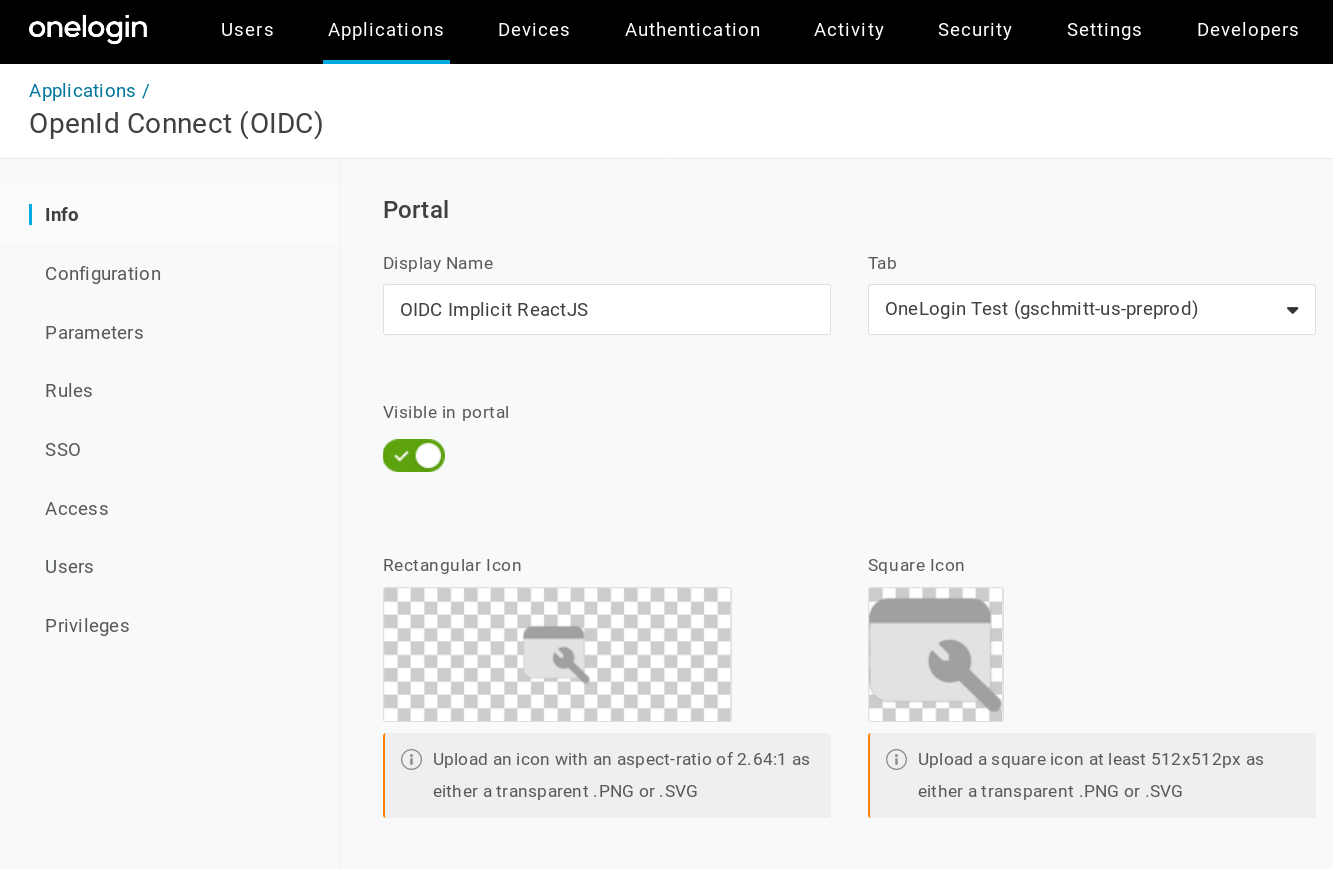Click the 'Rectangular Icon' label
This screenshot has width=1333, height=869.
pyautogui.click(x=452, y=566)
